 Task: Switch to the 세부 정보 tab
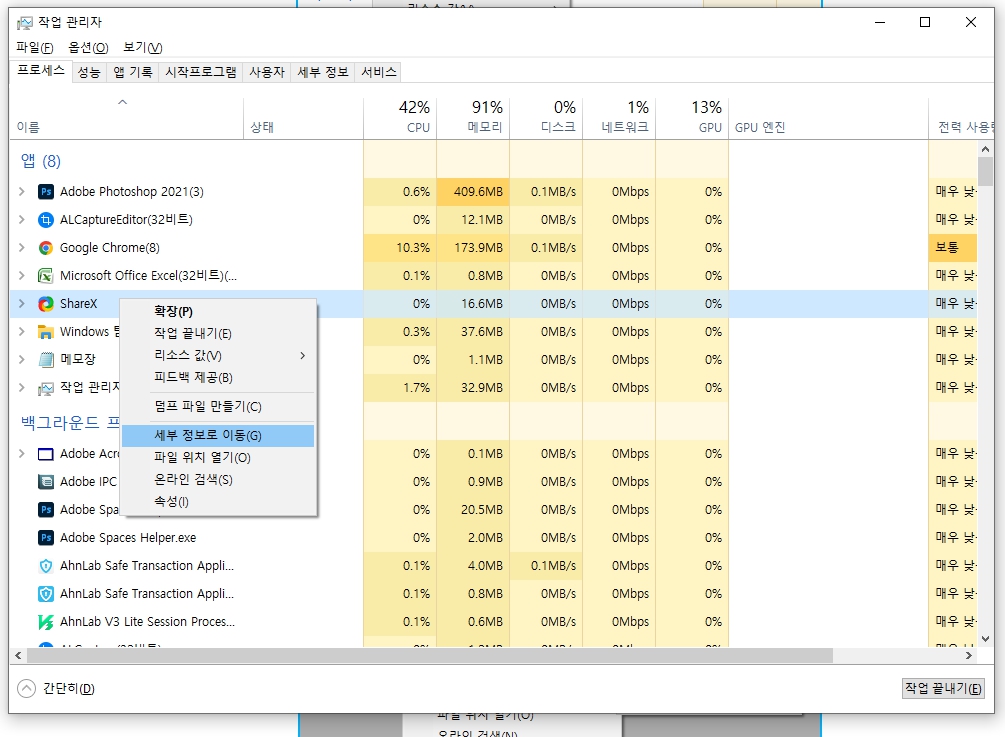click(322, 72)
